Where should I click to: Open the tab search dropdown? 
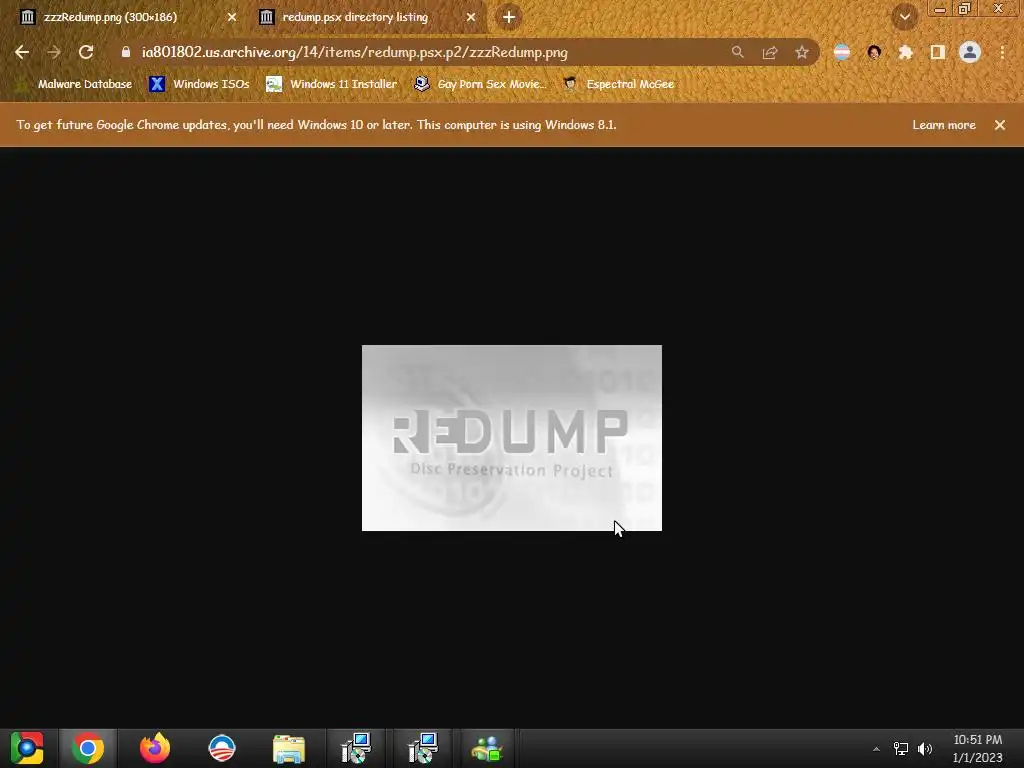(x=904, y=17)
